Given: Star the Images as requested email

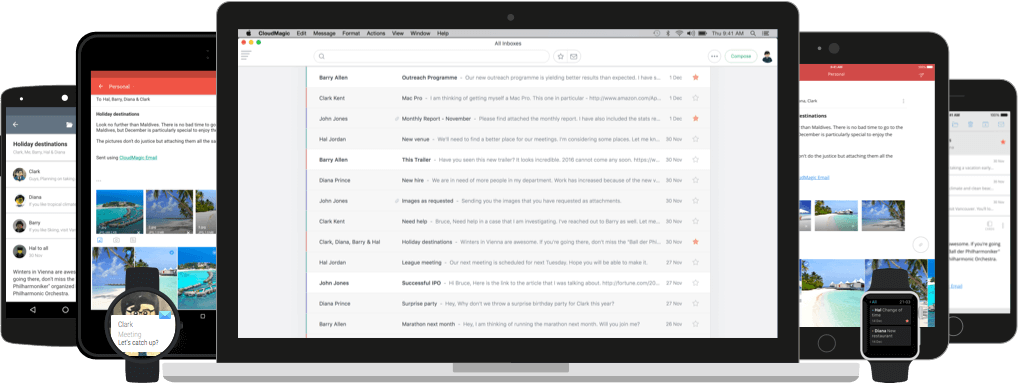Looking at the screenshot, I should click(x=695, y=201).
